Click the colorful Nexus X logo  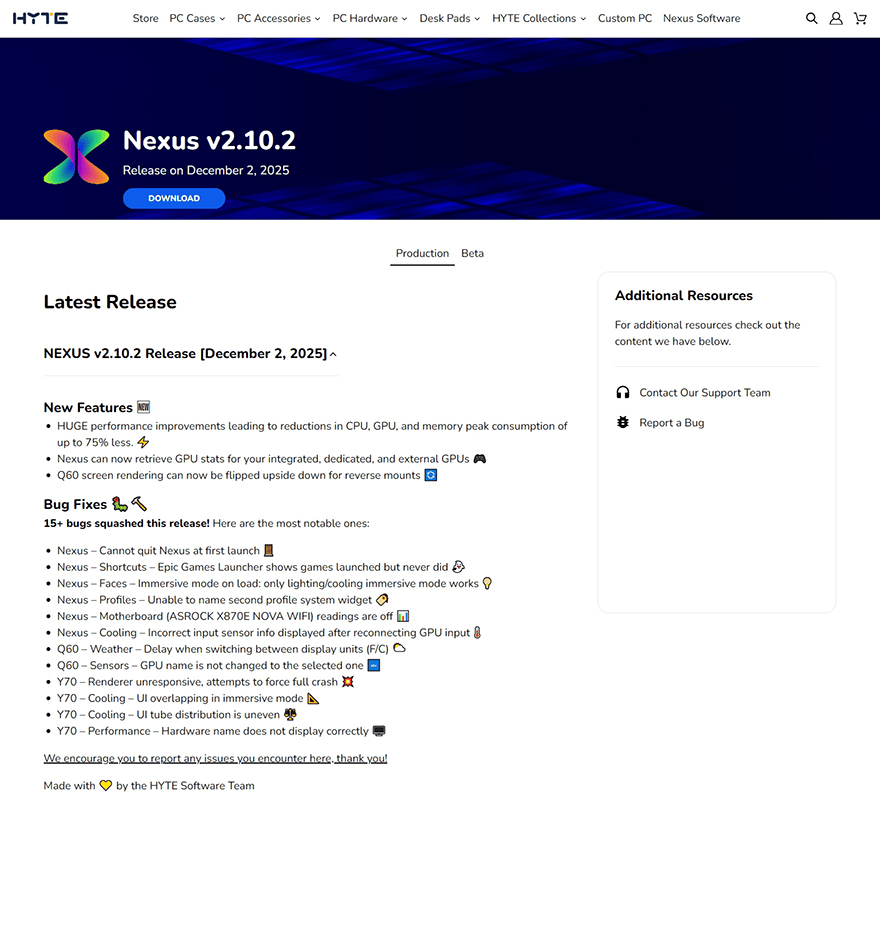click(x=76, y=156)
